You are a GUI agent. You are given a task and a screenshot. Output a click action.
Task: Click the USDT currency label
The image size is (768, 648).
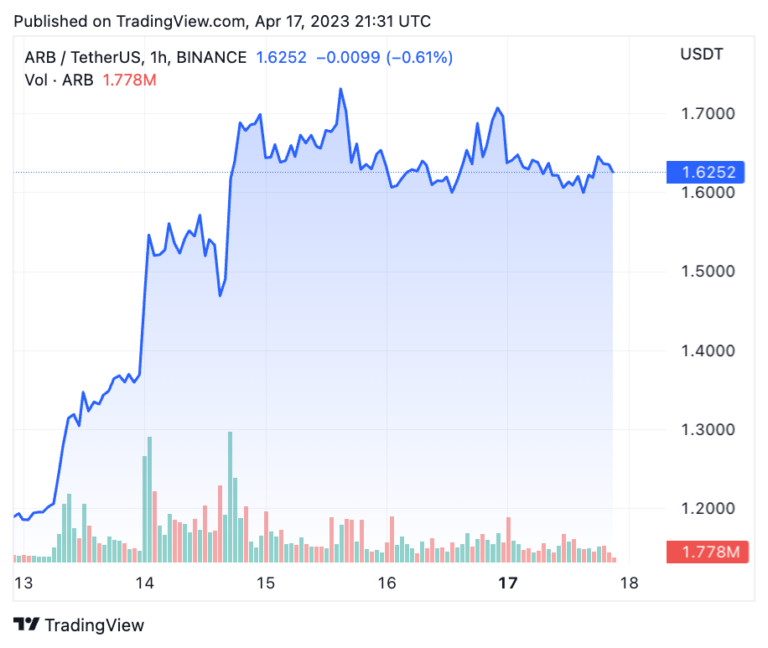pyautogui.click(x=704, y=53)
